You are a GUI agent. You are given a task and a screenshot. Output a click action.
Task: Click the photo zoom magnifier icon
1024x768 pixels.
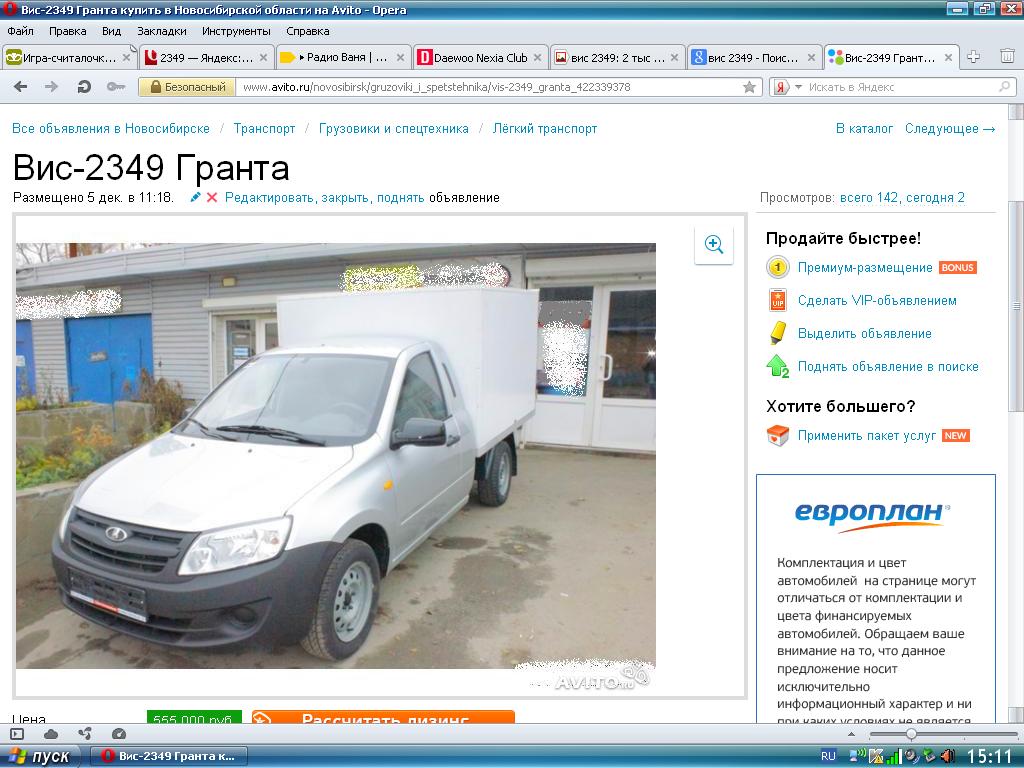(714, 245)
